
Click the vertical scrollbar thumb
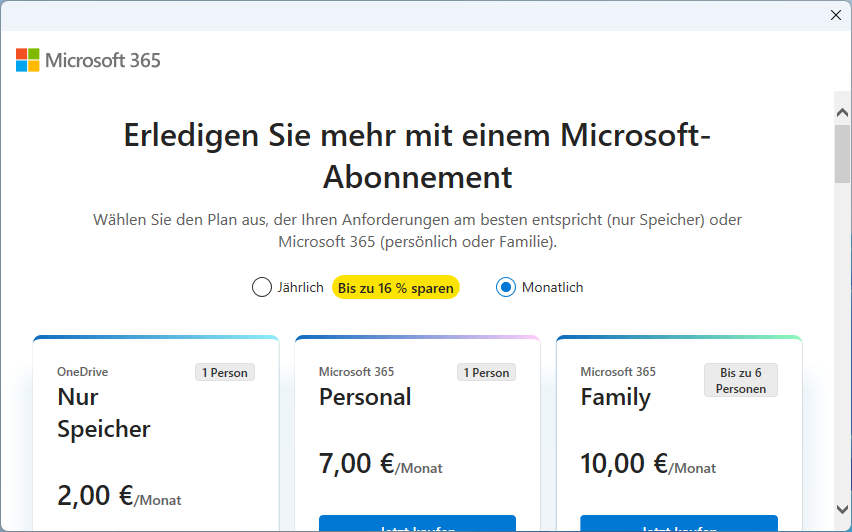[x=842, y=154]
